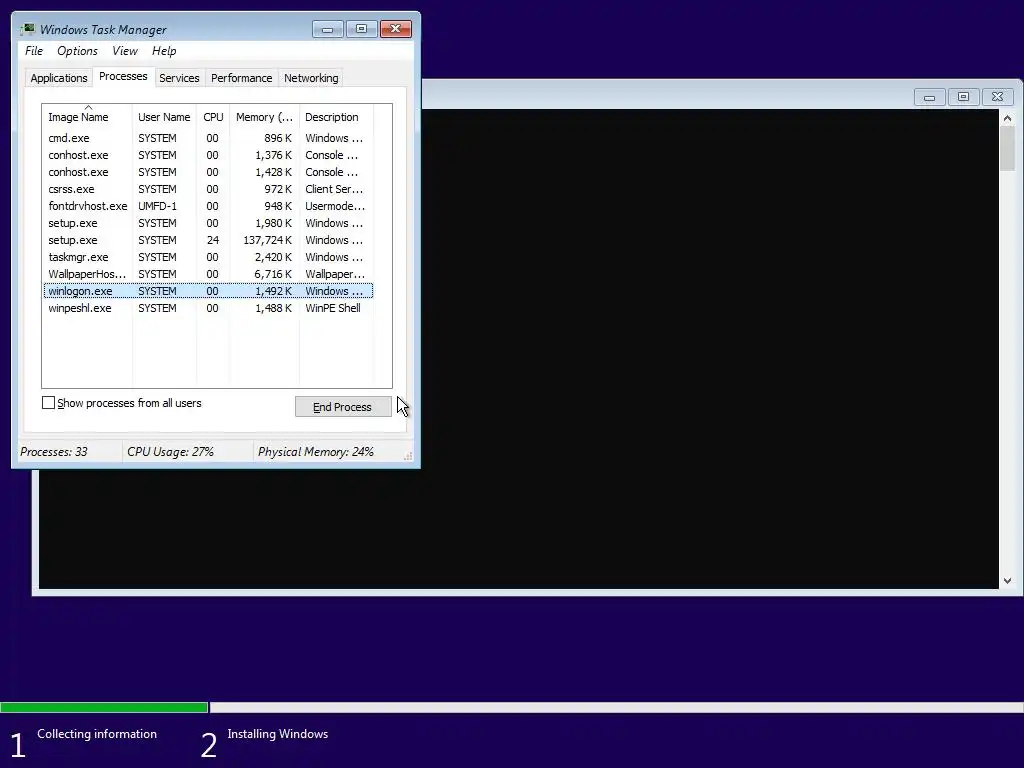1024x768 pixels.
Task: Click console window scroll up arrow
Action: (x=1007, y=118)
